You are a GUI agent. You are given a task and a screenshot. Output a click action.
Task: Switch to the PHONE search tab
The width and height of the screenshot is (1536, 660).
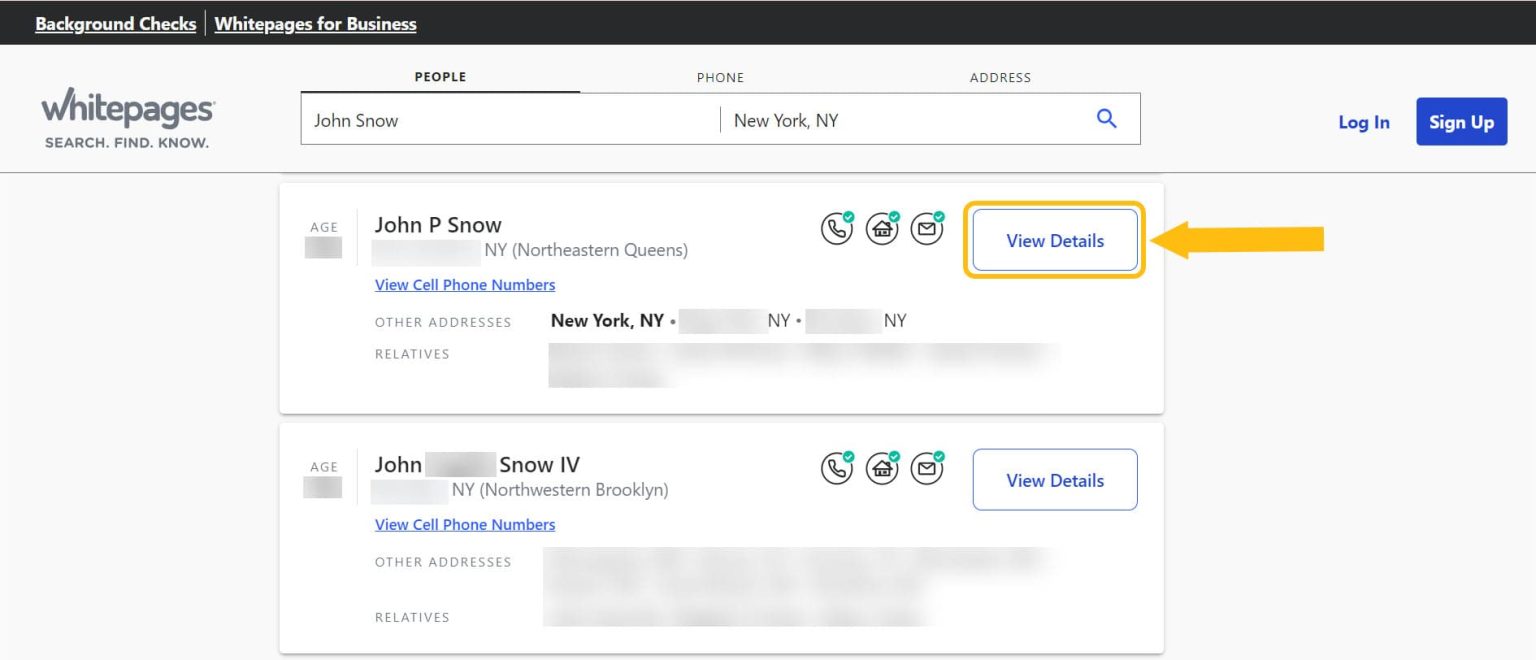point(720,77)
